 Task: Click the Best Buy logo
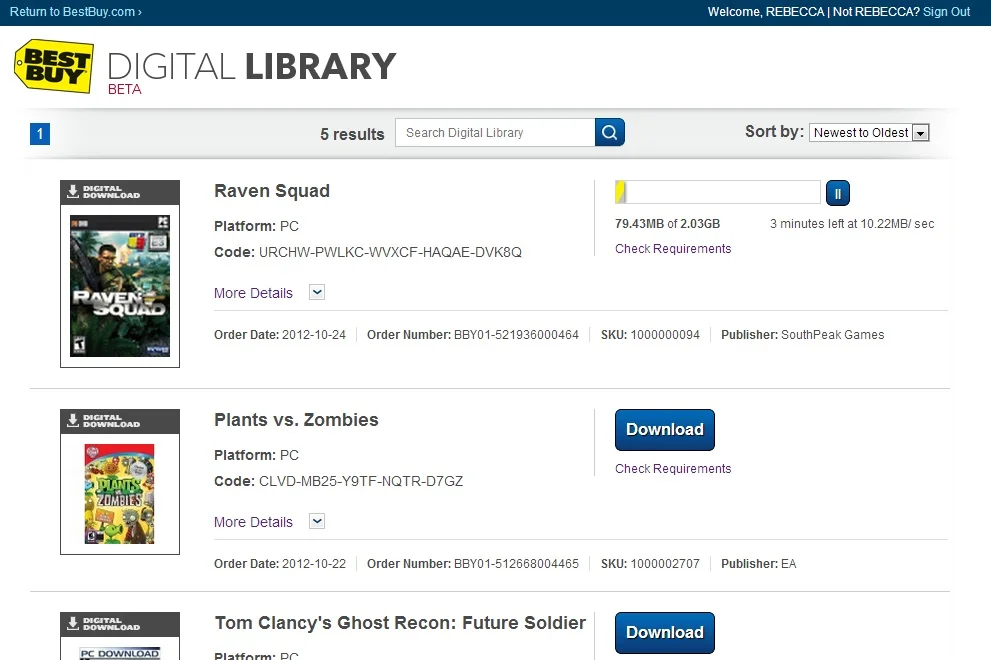coord(54,66)
